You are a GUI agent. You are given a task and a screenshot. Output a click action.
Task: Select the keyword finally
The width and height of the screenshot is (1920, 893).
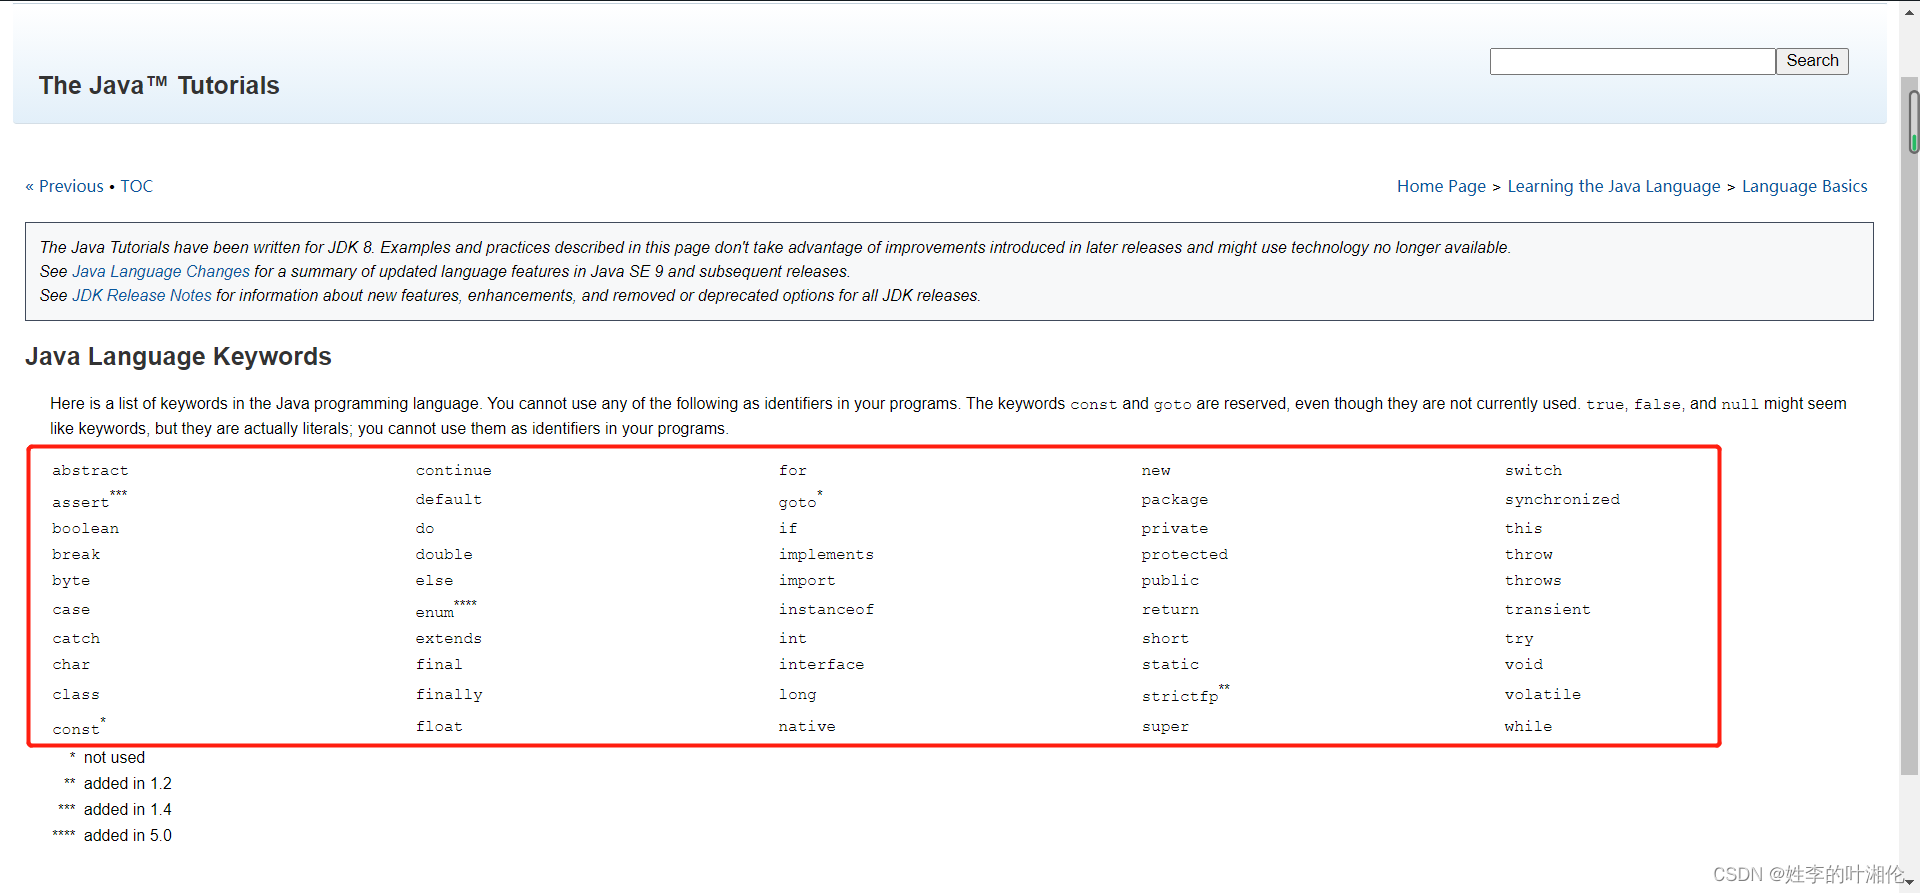click(x=449, y=694)
